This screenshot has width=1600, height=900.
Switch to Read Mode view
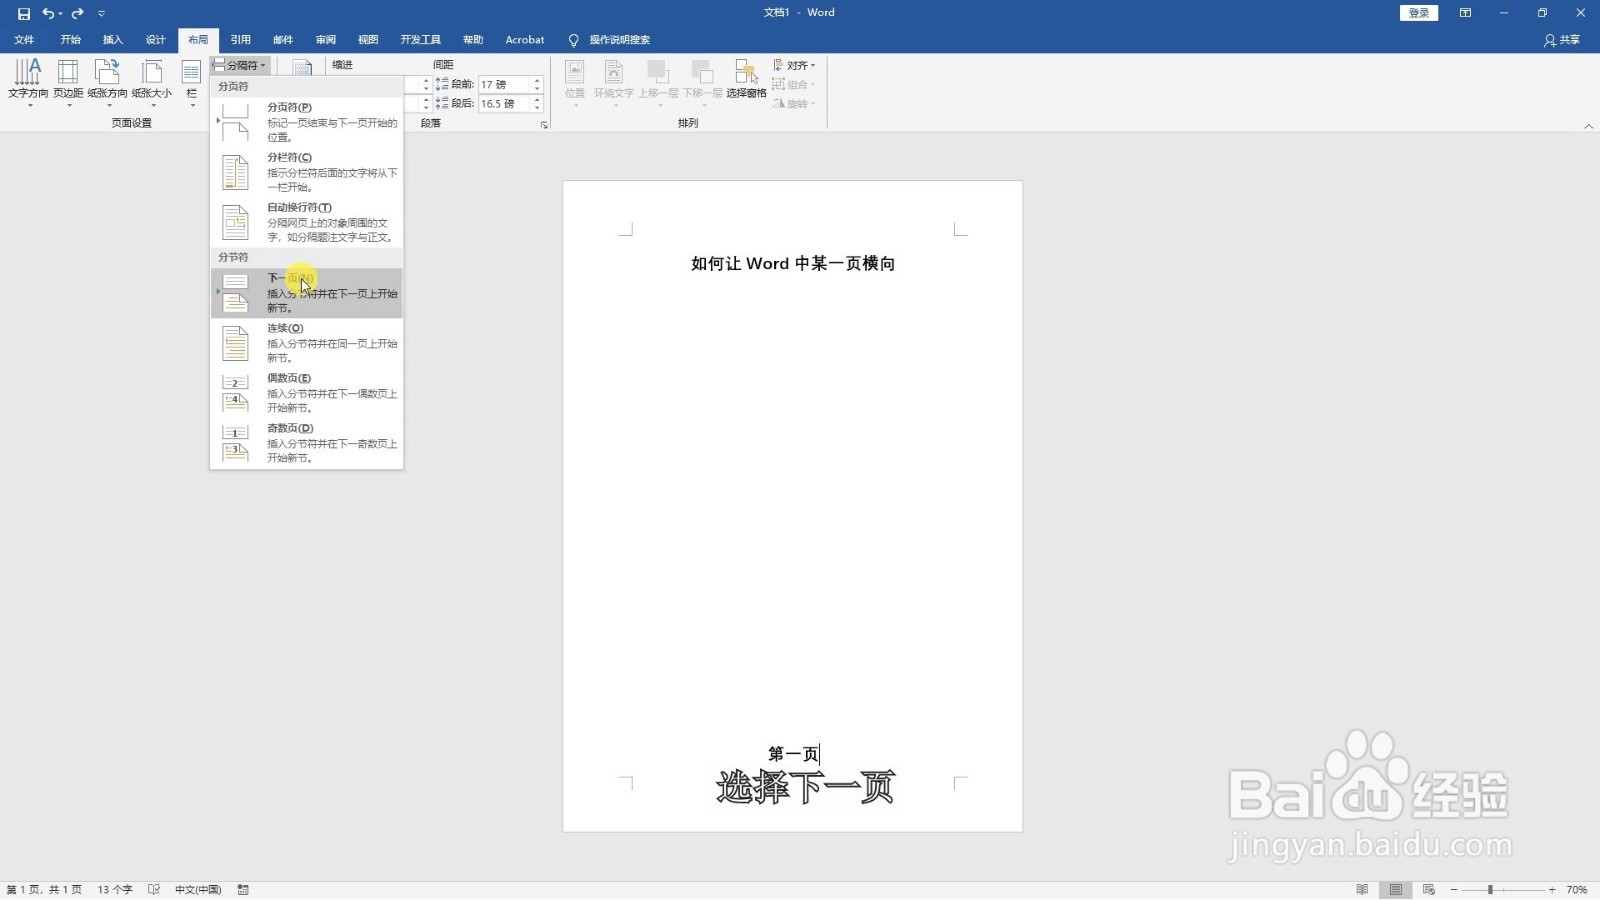click(x=1362, y=890)
